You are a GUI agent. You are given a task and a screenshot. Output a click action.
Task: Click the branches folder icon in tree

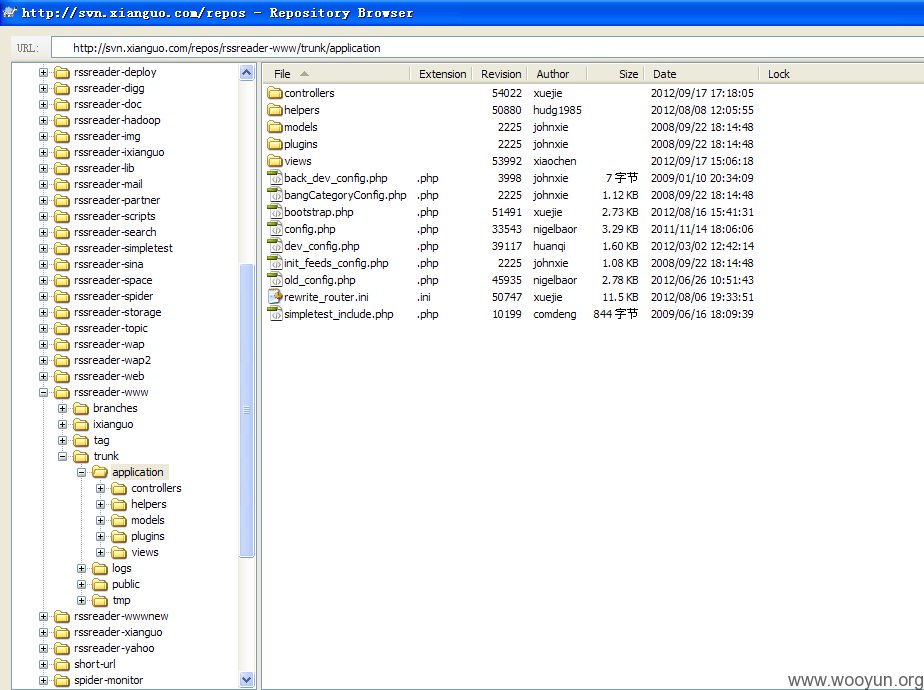(81, 409)
